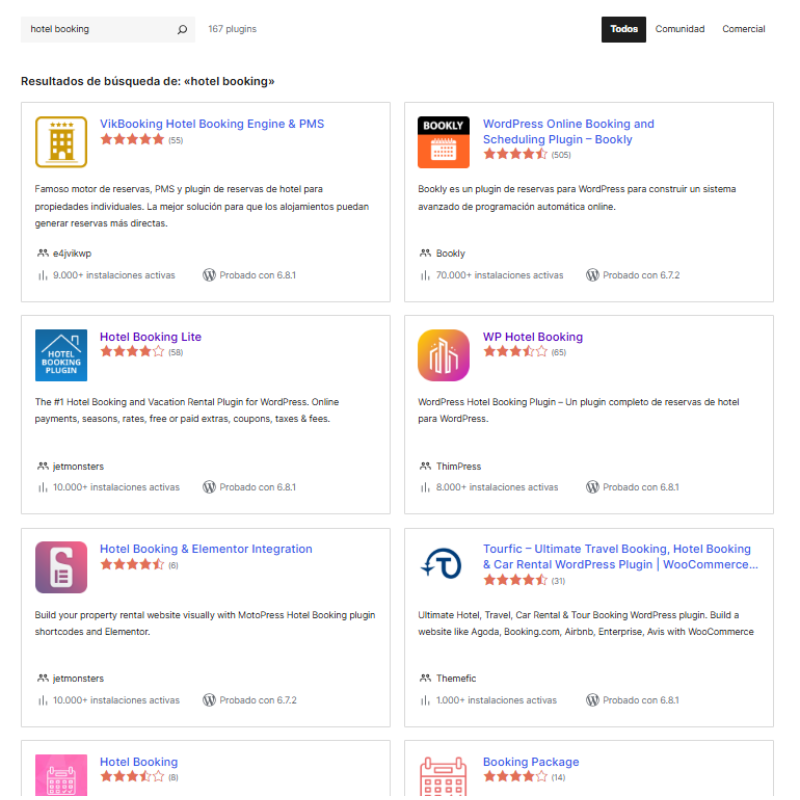Click jetmonsters in Hotel Booking Lite card
800x800 pixels.
point(78,466)
